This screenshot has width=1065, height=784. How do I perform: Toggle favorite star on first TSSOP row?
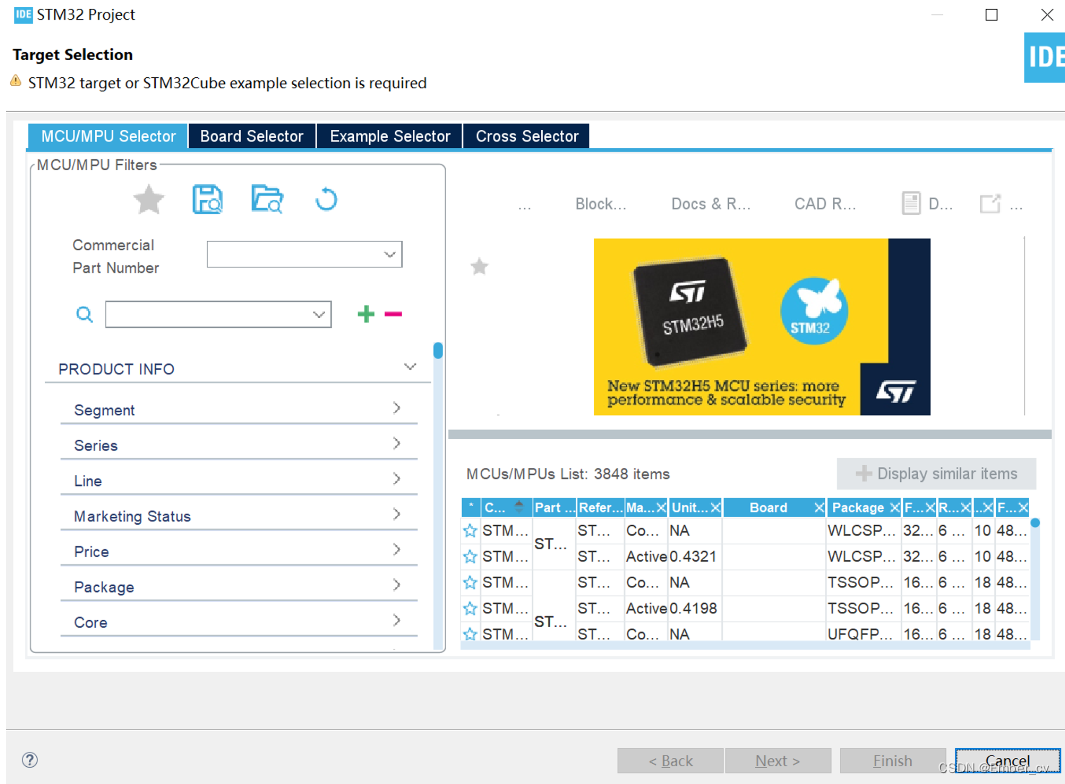pyautogui.click(x=470, y=582)
